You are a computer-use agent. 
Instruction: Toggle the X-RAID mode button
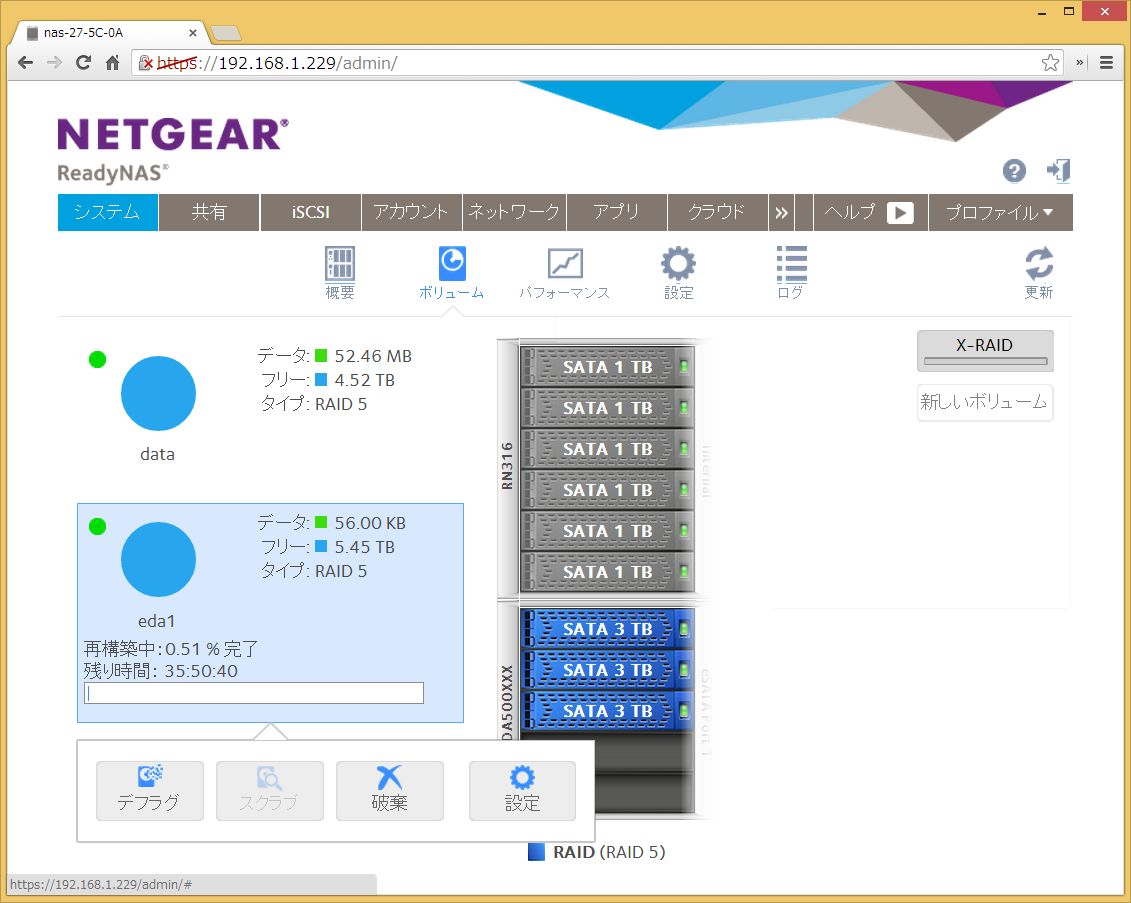point(985,350)
